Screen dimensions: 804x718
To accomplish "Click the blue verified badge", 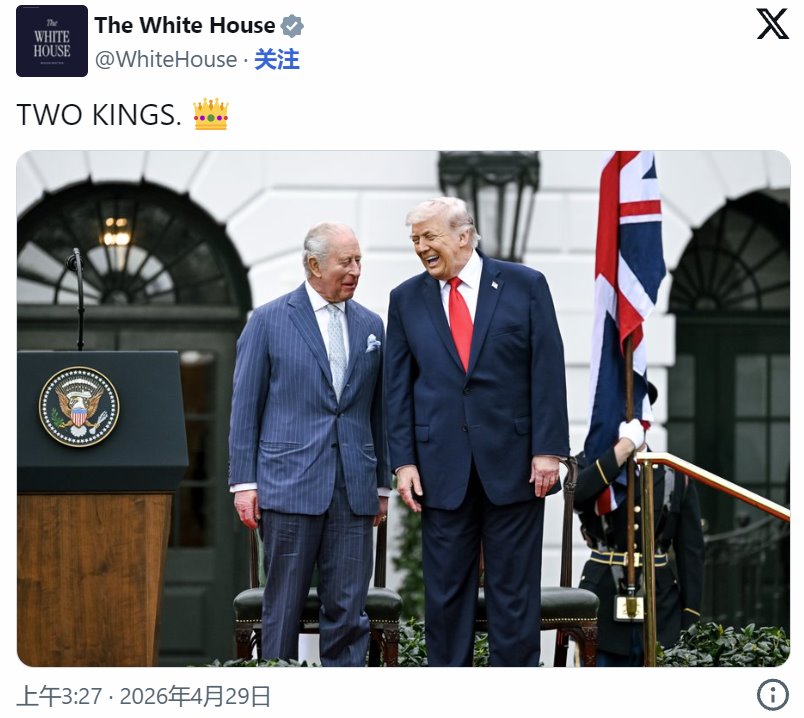I will (292, 26).
